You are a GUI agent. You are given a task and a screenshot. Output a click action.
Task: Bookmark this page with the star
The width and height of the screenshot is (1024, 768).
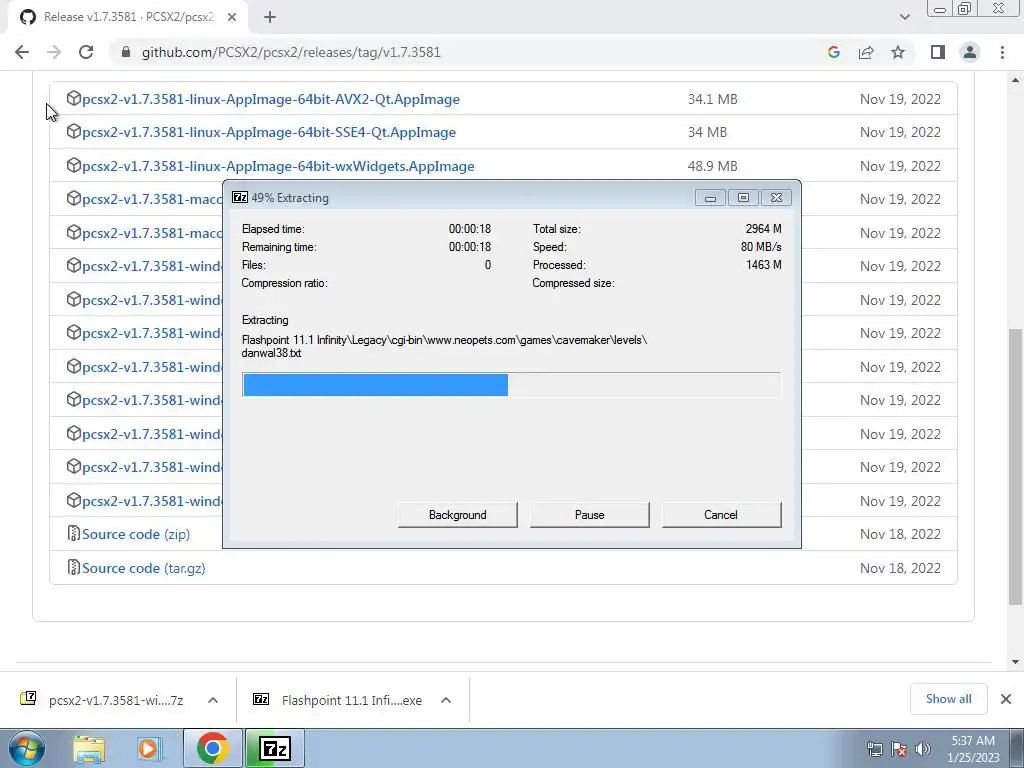point(898,52)
